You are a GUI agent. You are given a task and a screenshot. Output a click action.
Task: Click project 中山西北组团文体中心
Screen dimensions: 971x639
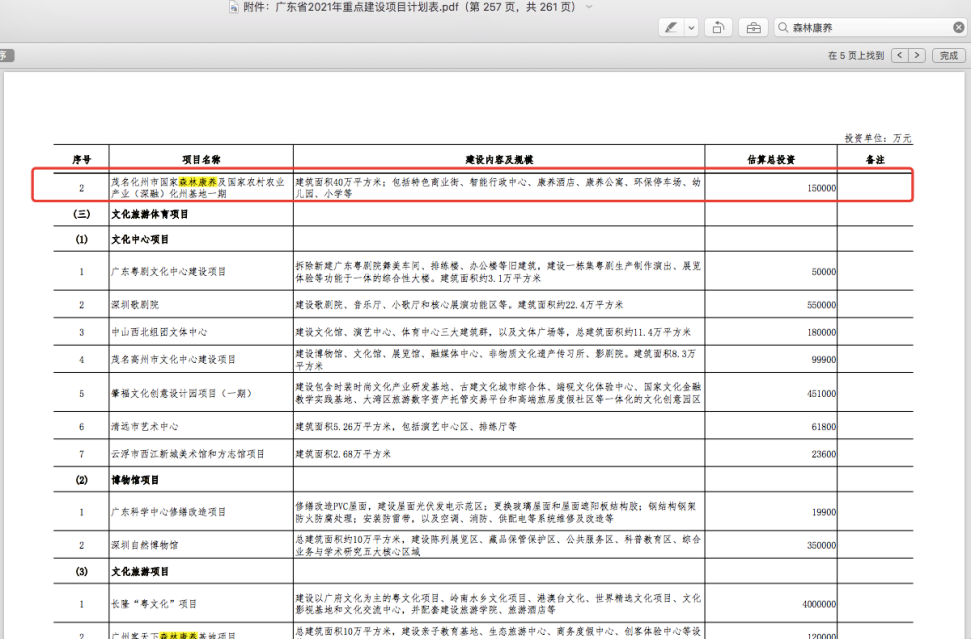[159, 332]
